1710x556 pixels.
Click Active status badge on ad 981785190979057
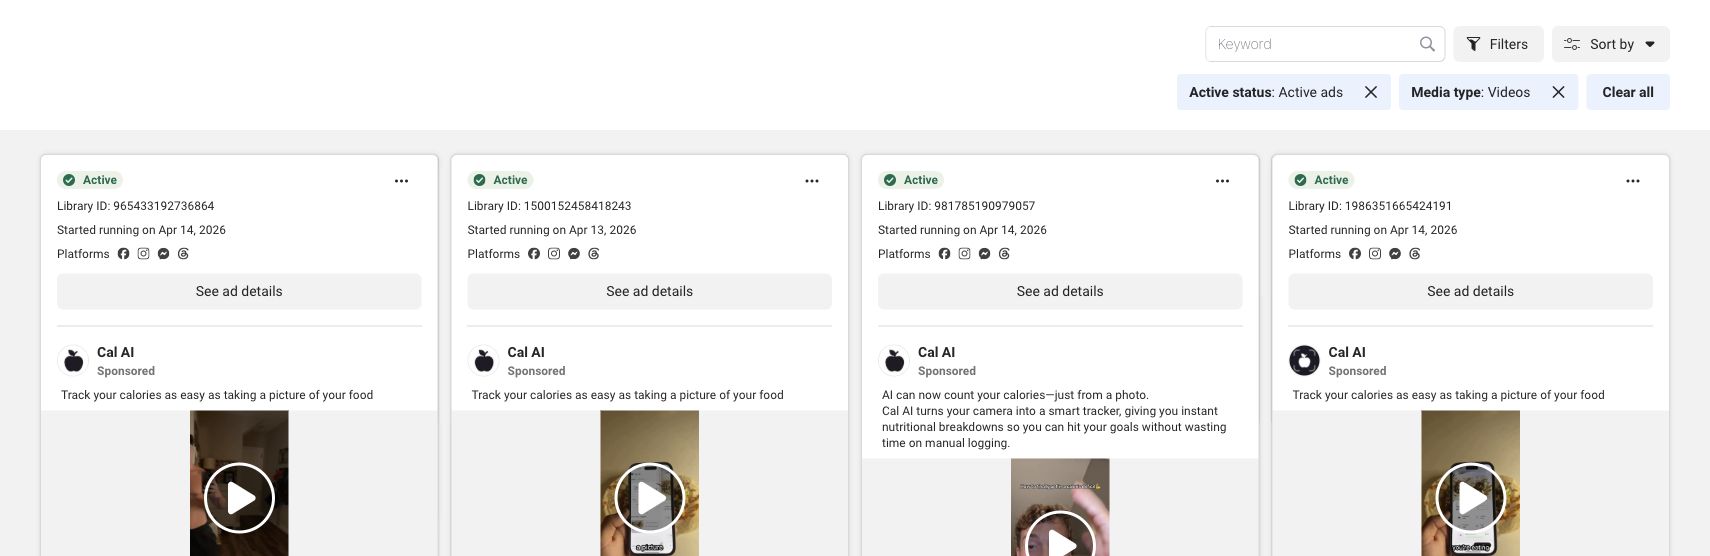(911, 180)
